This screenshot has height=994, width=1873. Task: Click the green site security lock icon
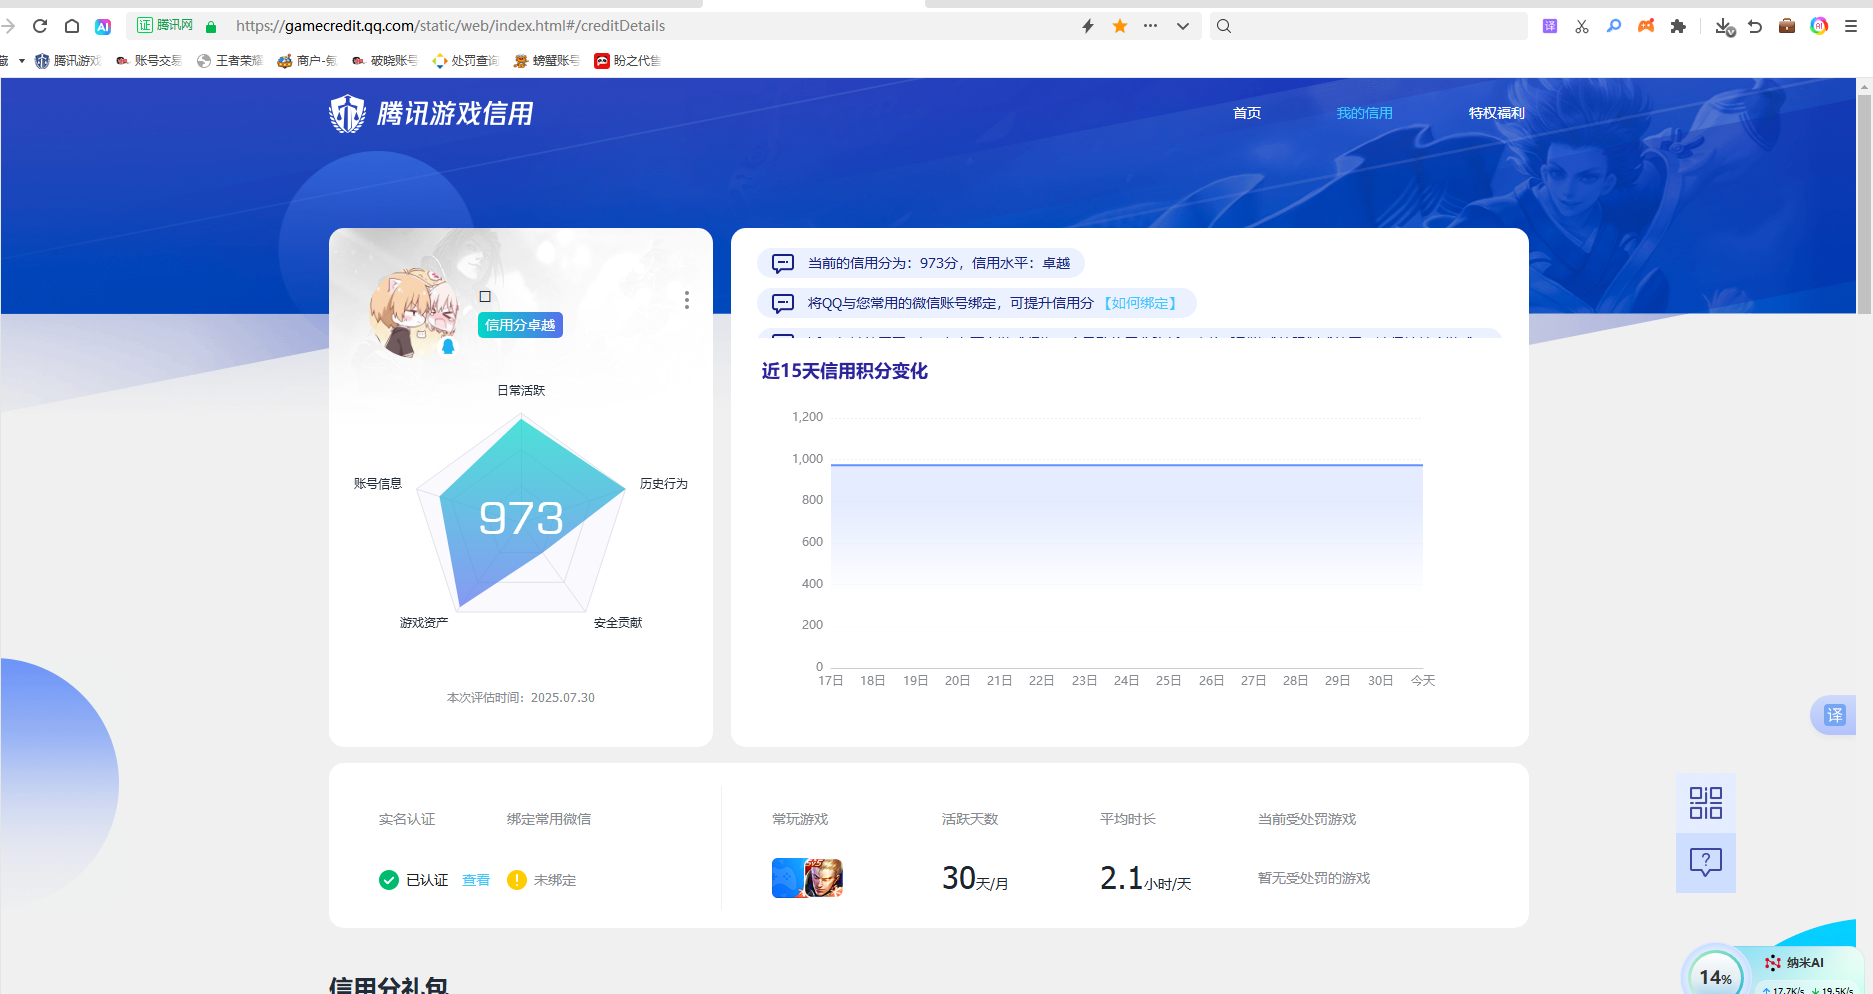(211, 26)
